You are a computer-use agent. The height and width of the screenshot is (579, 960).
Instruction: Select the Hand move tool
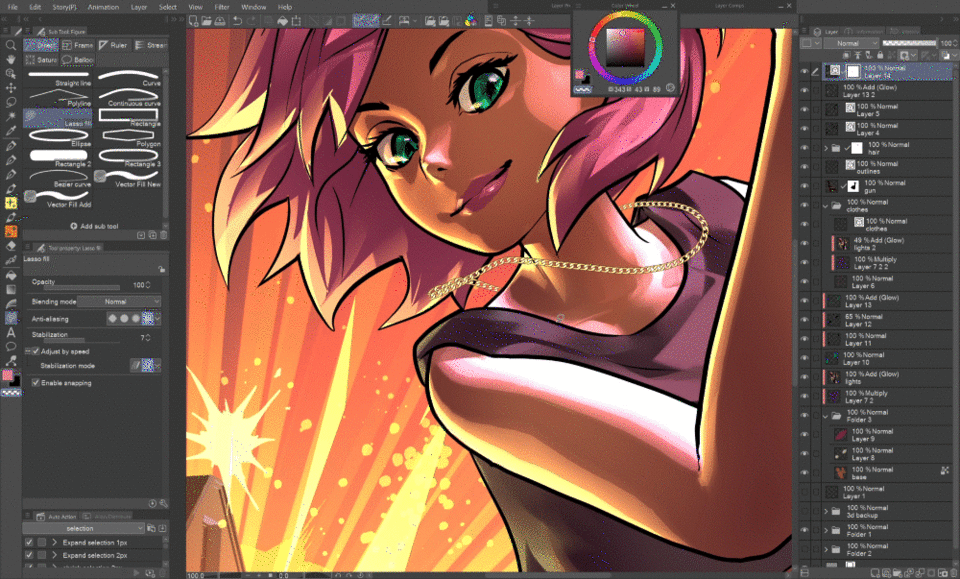(10, 59)
